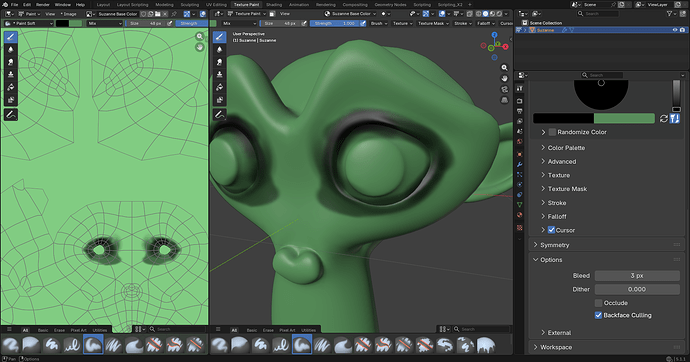The image size is (690, 362).
Task: Uncheck the Cursor option
Action: 551,230
